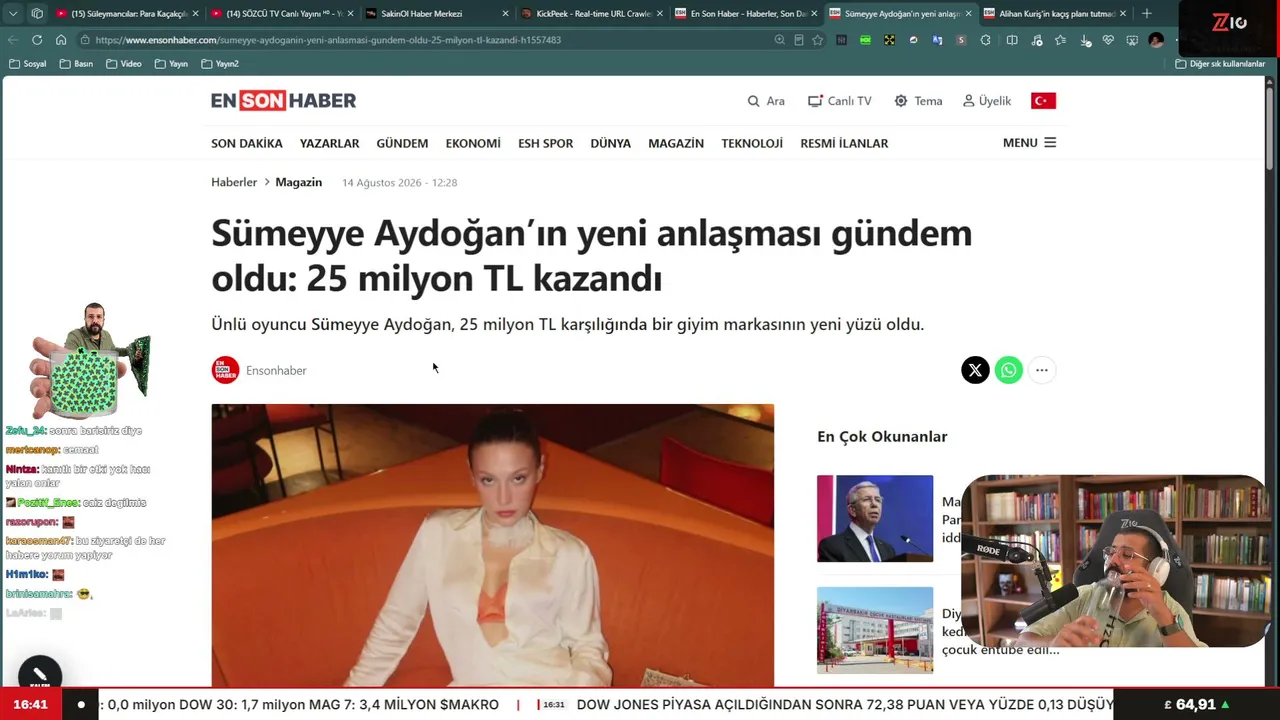Expand the MENU hamburger button

pos(1029,143)
